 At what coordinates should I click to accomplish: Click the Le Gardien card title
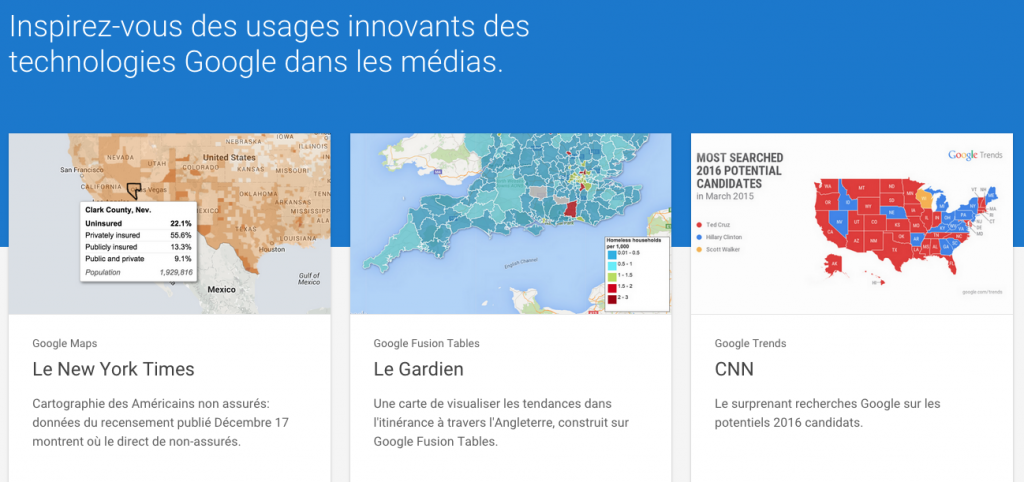tap(419, 369)
